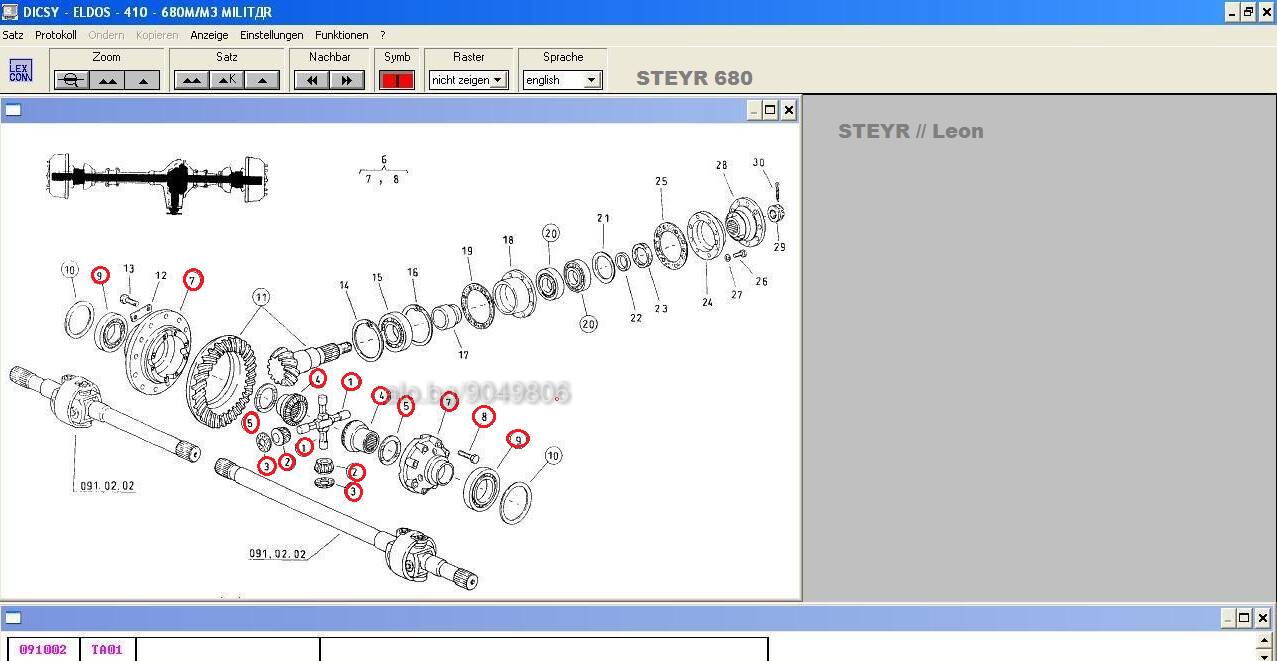Select circled part number 11
This screenshot has width=1277, height=661.
[x=261, y=297]
